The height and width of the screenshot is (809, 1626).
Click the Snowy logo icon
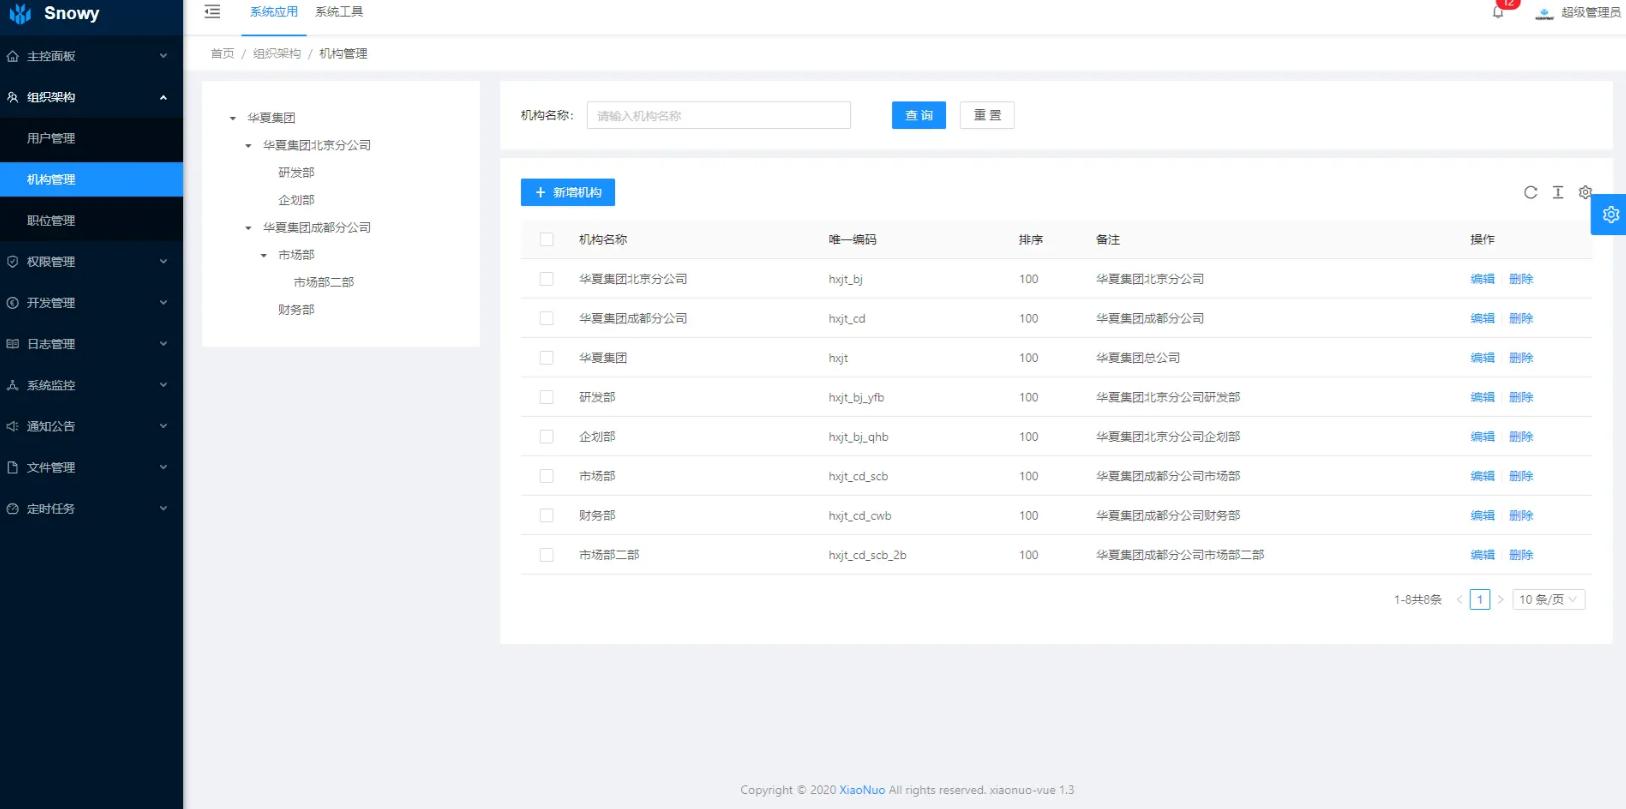(20, 14)
